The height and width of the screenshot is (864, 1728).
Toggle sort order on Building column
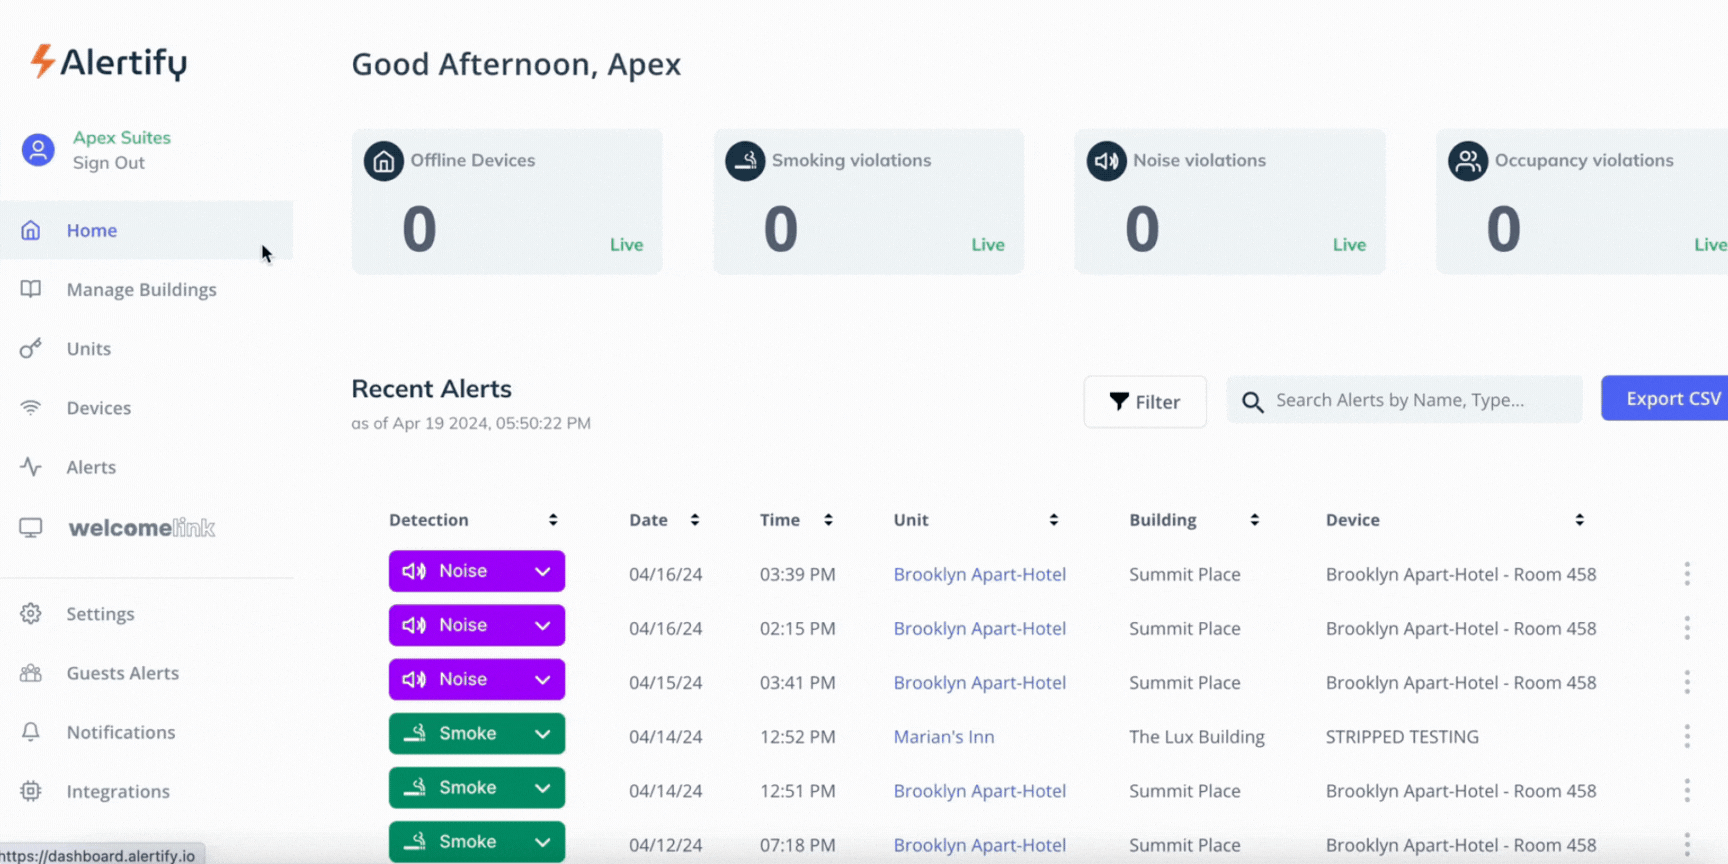[1254, 520]
